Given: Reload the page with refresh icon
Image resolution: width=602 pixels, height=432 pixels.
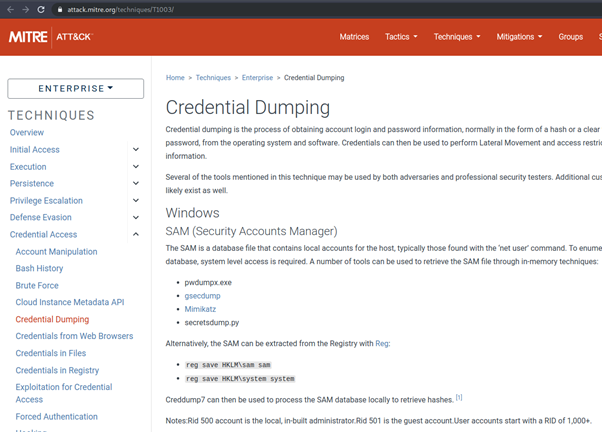Looking at the screenshot, I should pos(41,9).
